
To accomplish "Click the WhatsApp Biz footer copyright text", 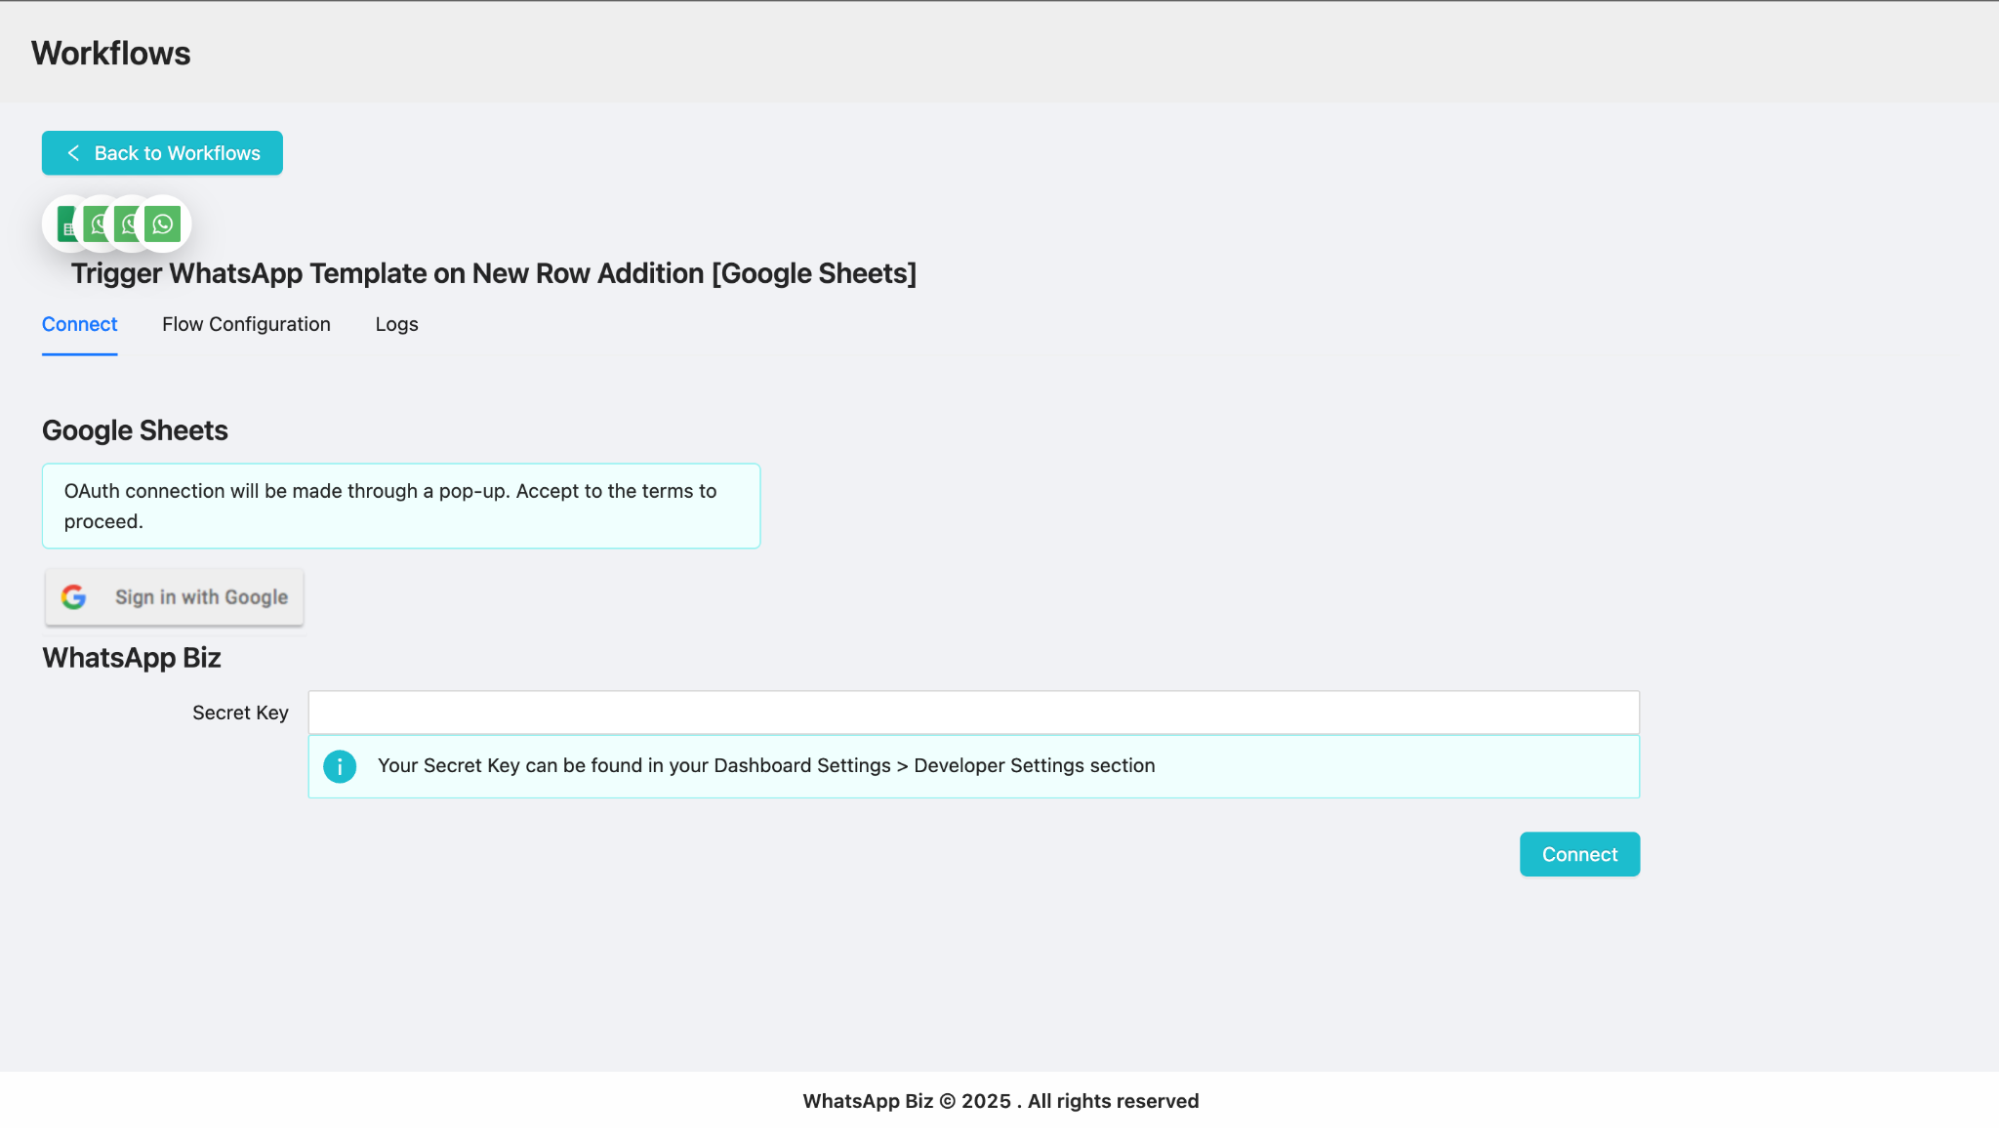I will coord(1000,1101).
